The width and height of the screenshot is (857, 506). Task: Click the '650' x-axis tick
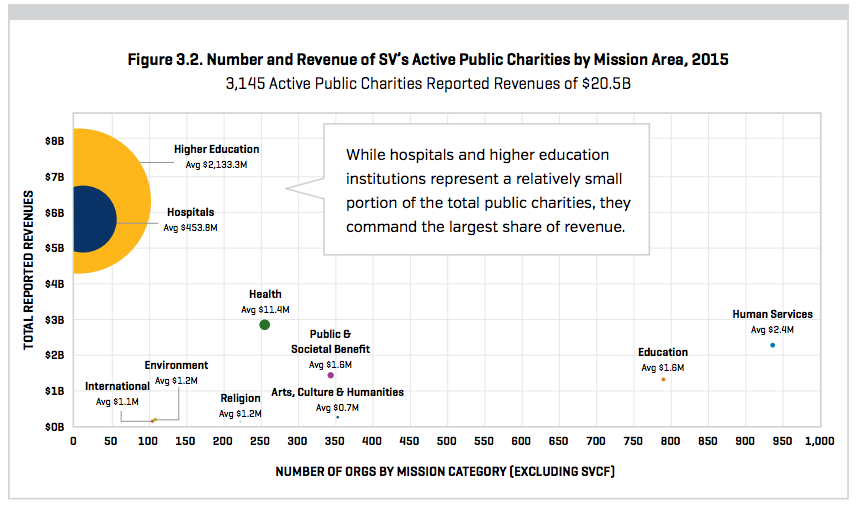[x=558, y=441]
